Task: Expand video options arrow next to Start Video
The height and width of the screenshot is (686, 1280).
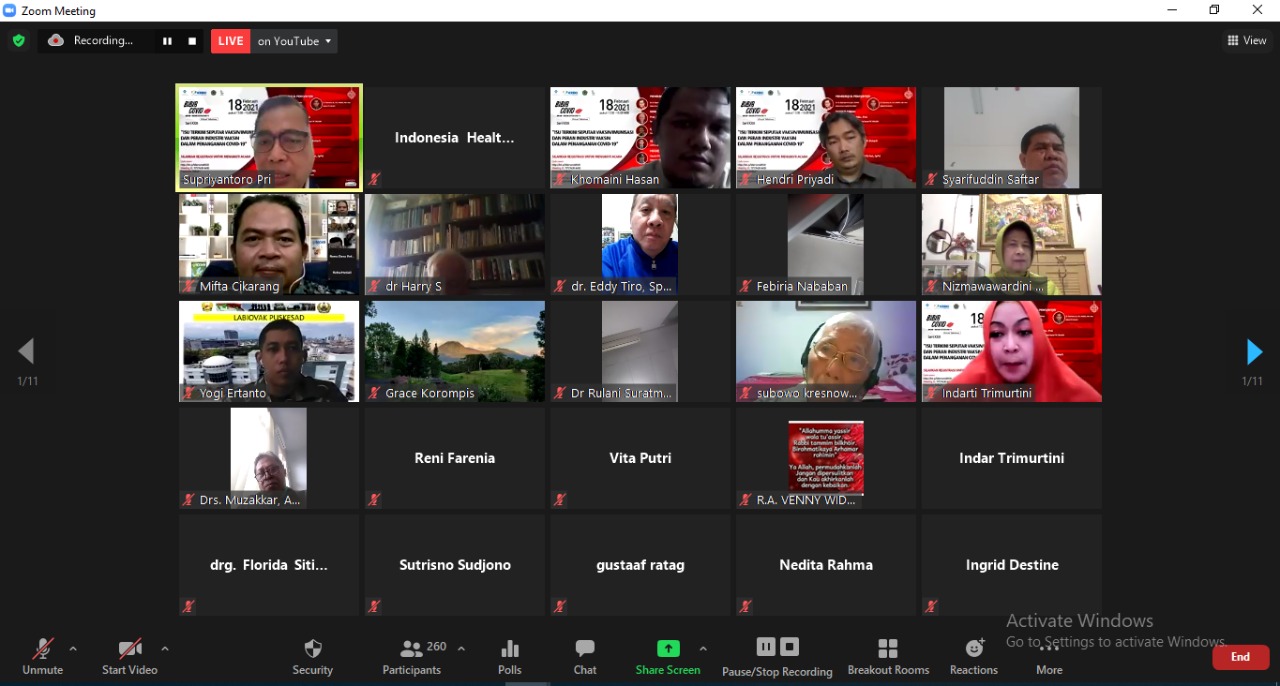Action: (x=165, y=649)
